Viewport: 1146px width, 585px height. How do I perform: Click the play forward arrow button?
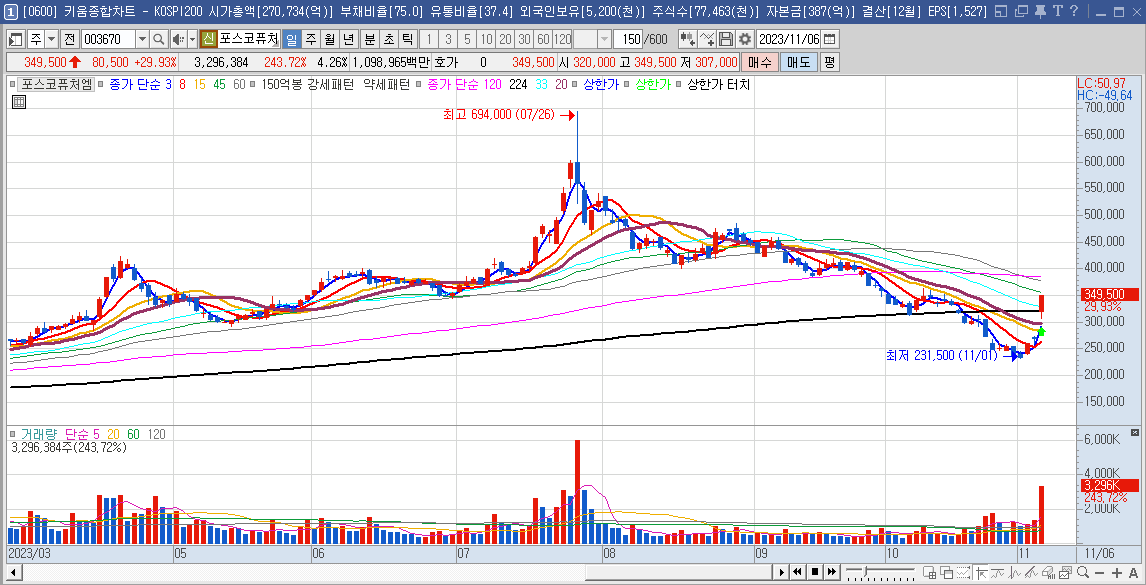[782, 572]
